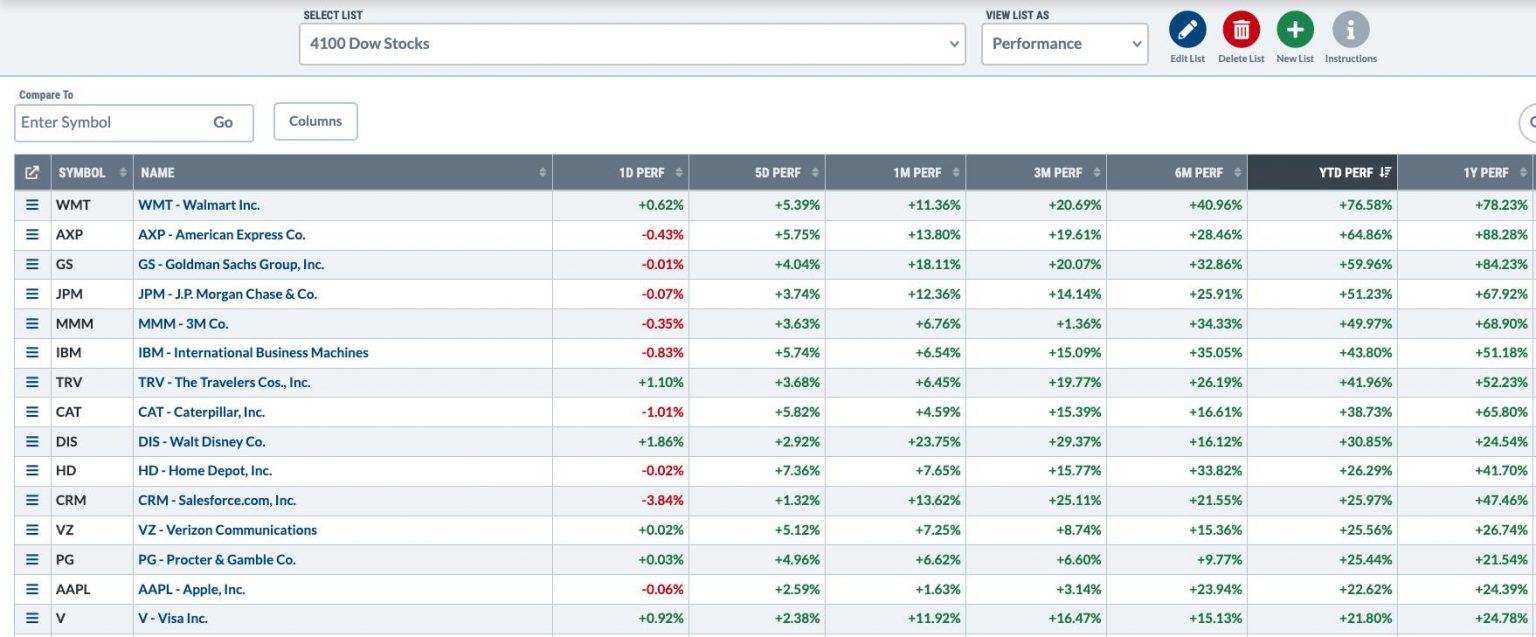
Task: Open the row menu icon for CRM
Action: point(32,501)
